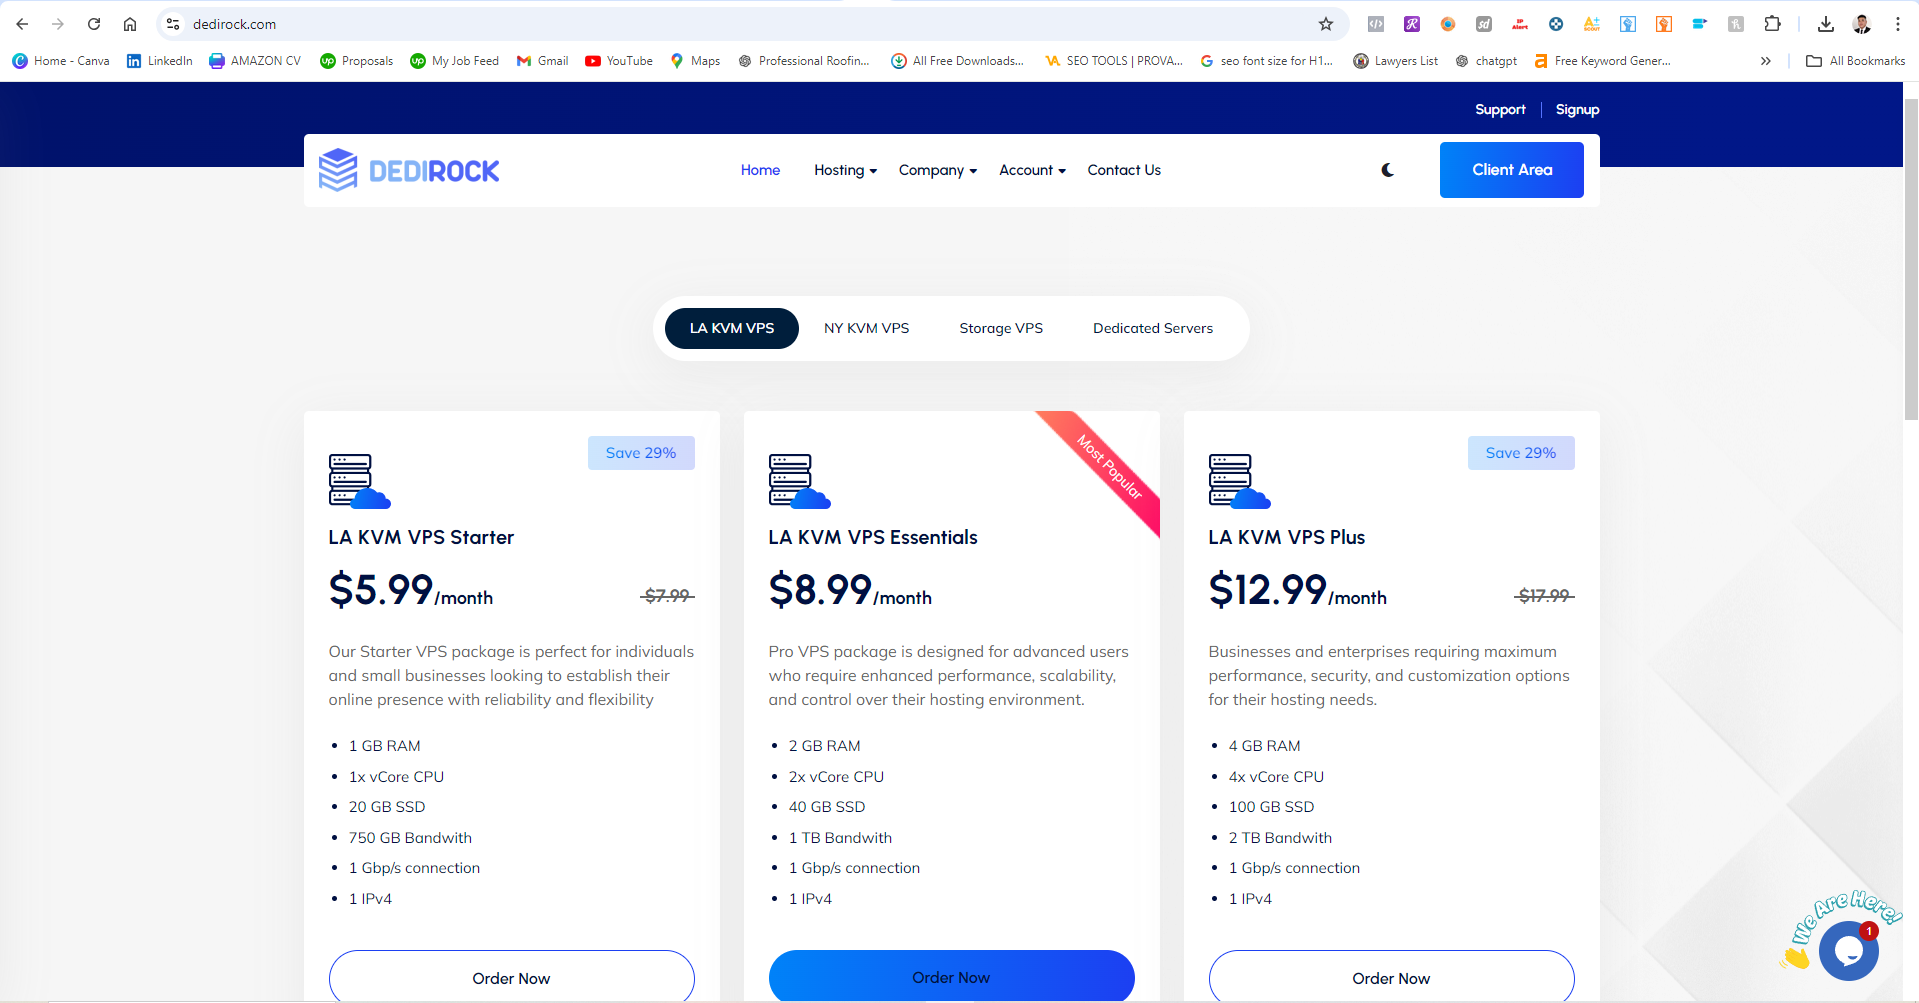Viewport: 1919px width, 1003px height.
Task: Open the orange-blue circle extension
Action: tap(1448, 24)
